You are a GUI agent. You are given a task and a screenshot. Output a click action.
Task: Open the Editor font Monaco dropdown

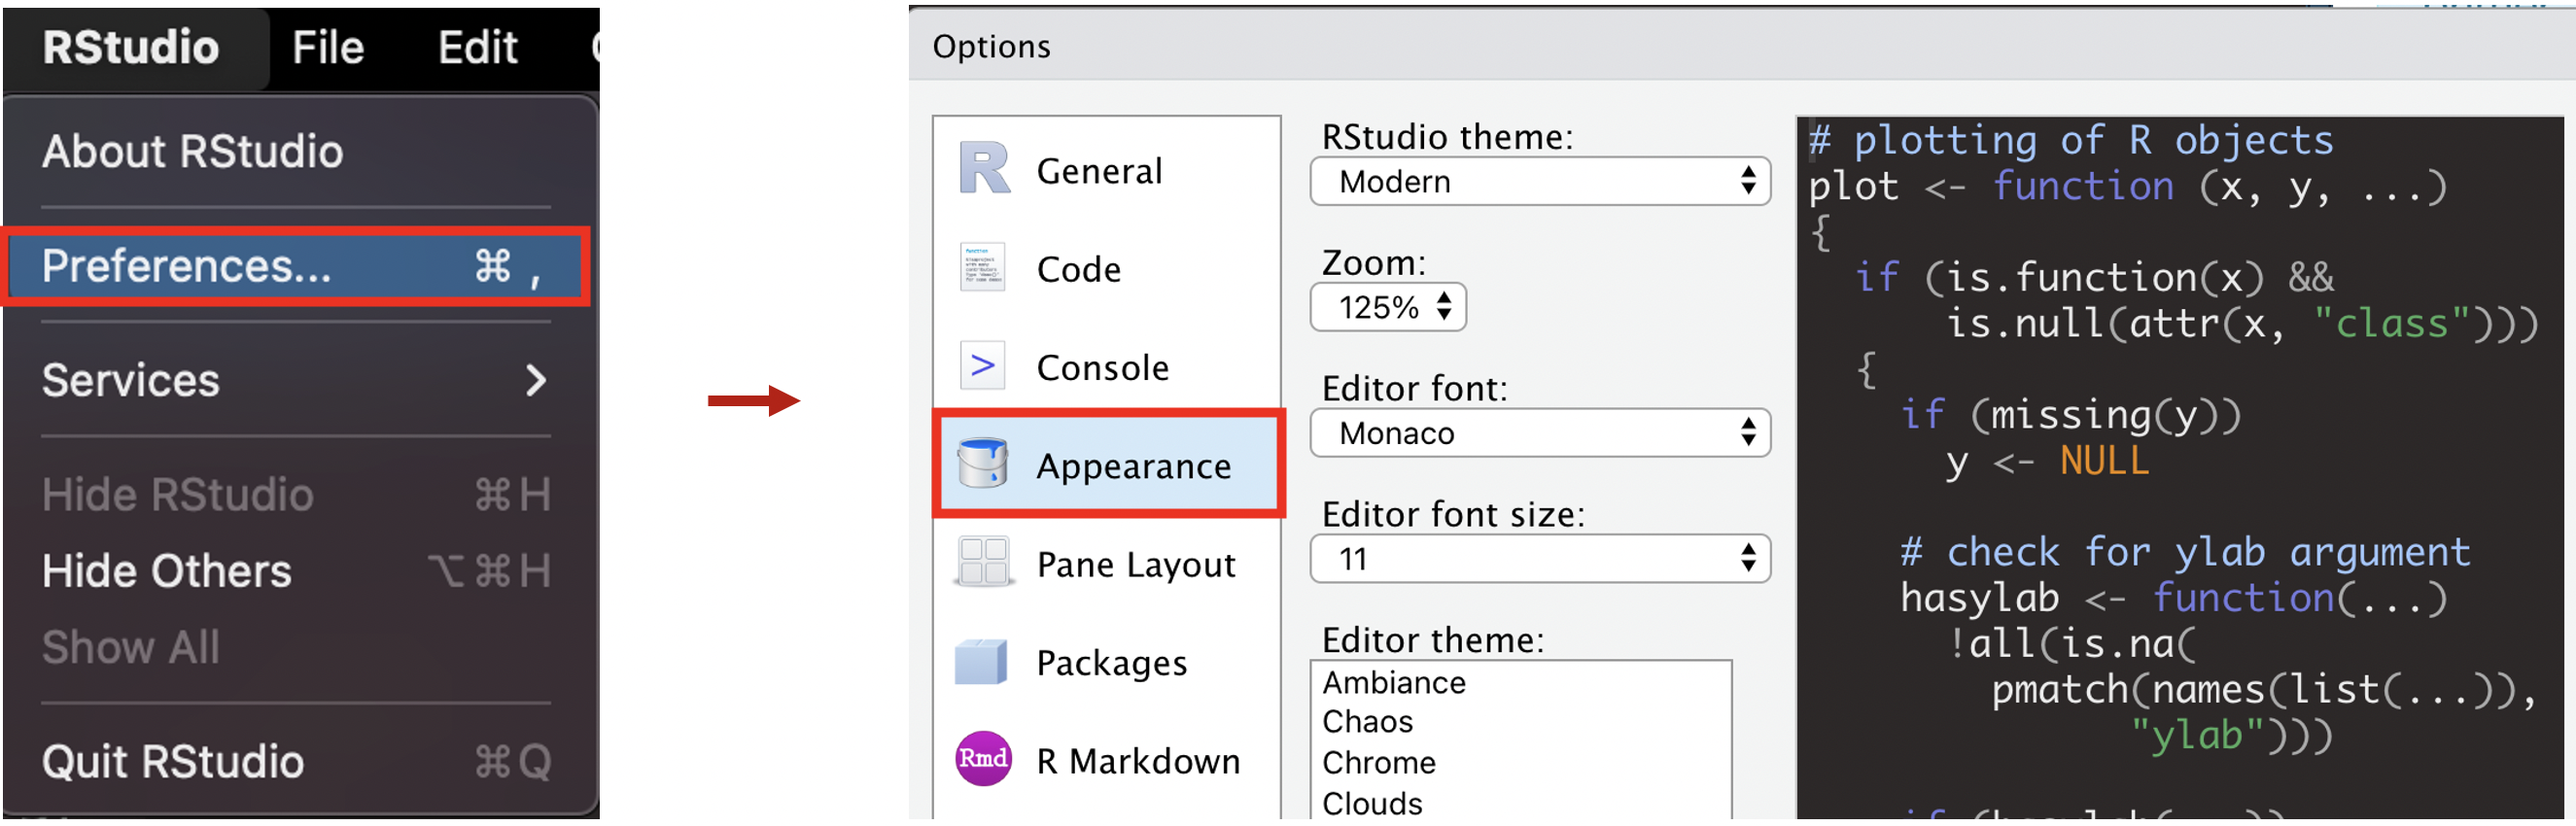pos(1539,433)
